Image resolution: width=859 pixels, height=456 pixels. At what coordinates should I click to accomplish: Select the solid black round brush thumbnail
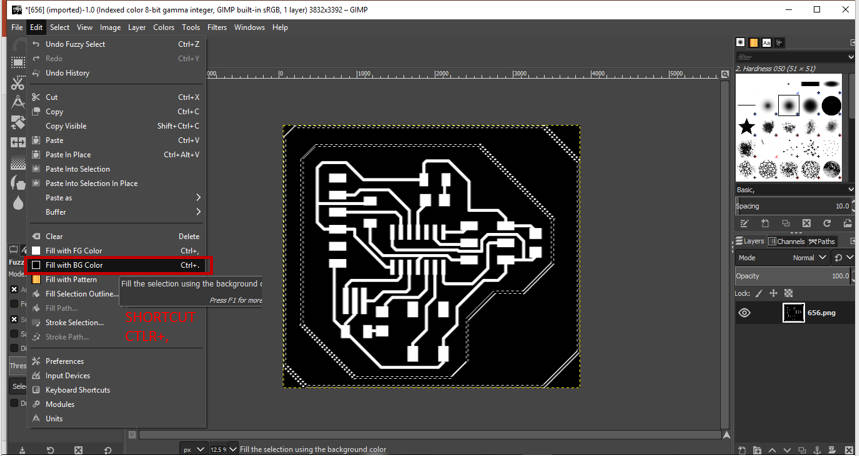pyautogui.click(x=831, y=105)
